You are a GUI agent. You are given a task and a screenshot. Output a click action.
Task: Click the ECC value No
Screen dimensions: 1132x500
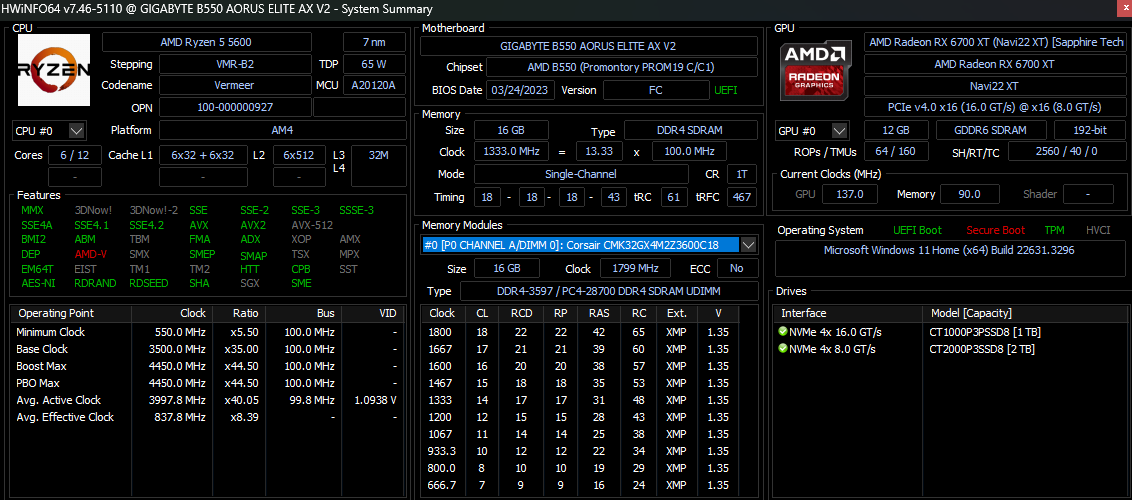[736, 268]
